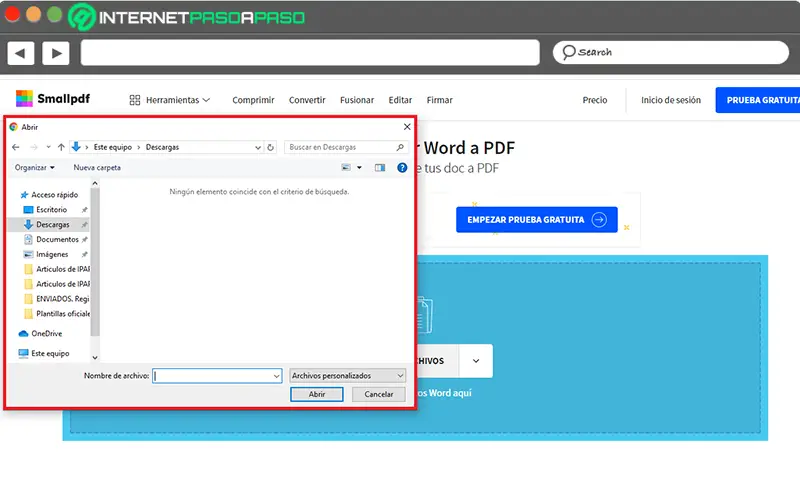
Task: Refresh the Descargas folder listing
Action: (270, 147)
